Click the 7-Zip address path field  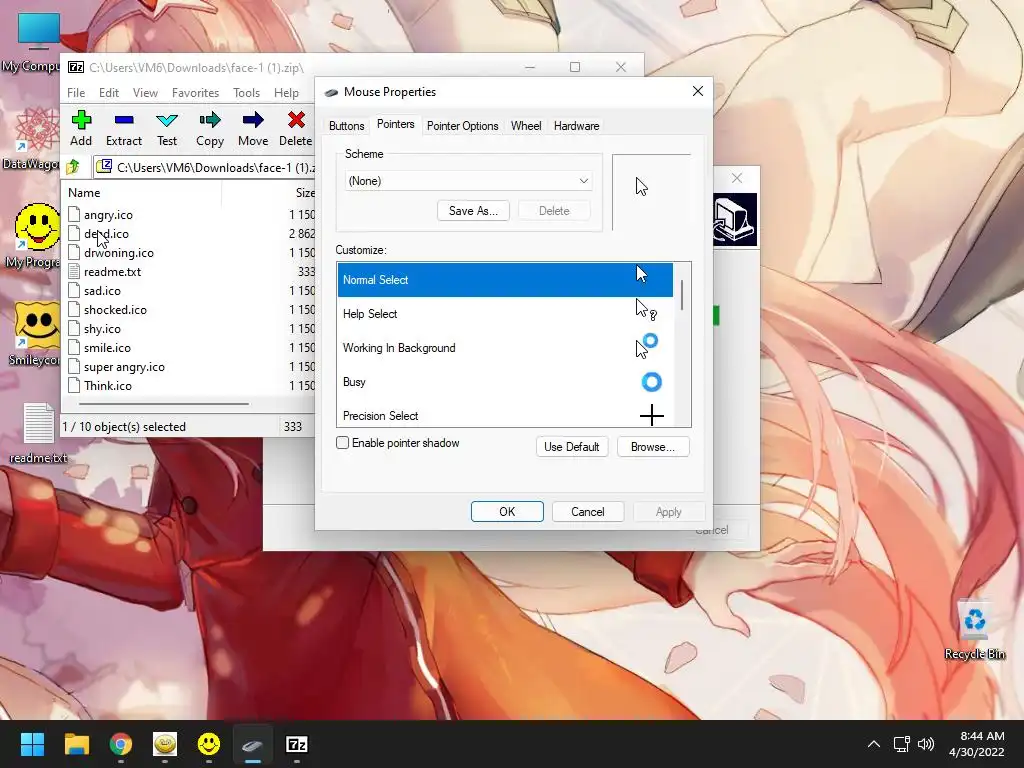click(204, 167)
